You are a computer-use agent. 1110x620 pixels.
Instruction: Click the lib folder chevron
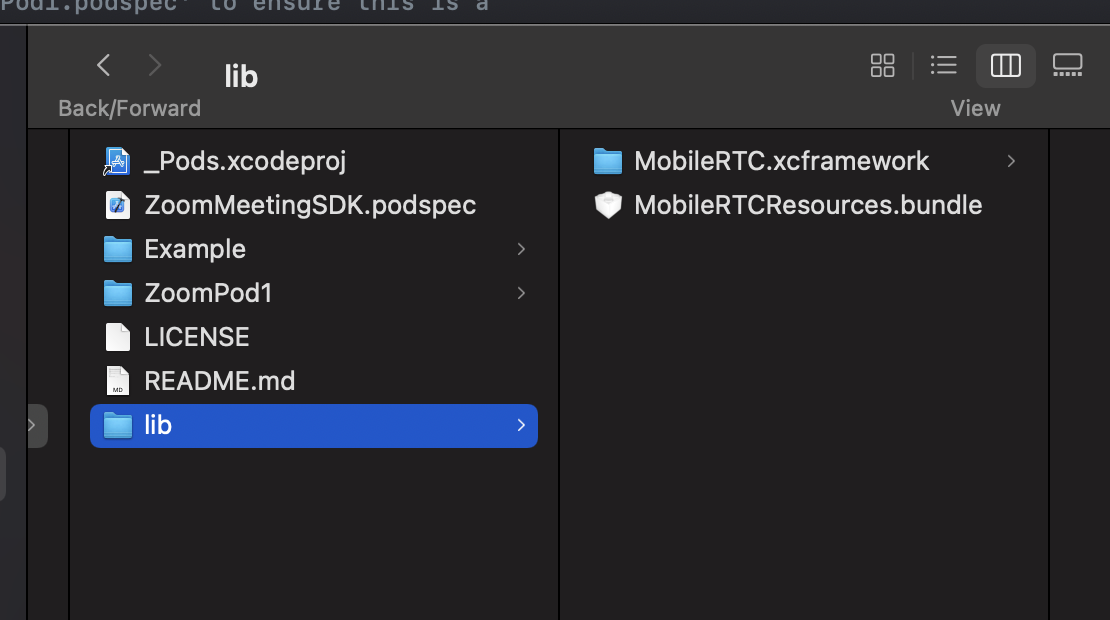521,425
